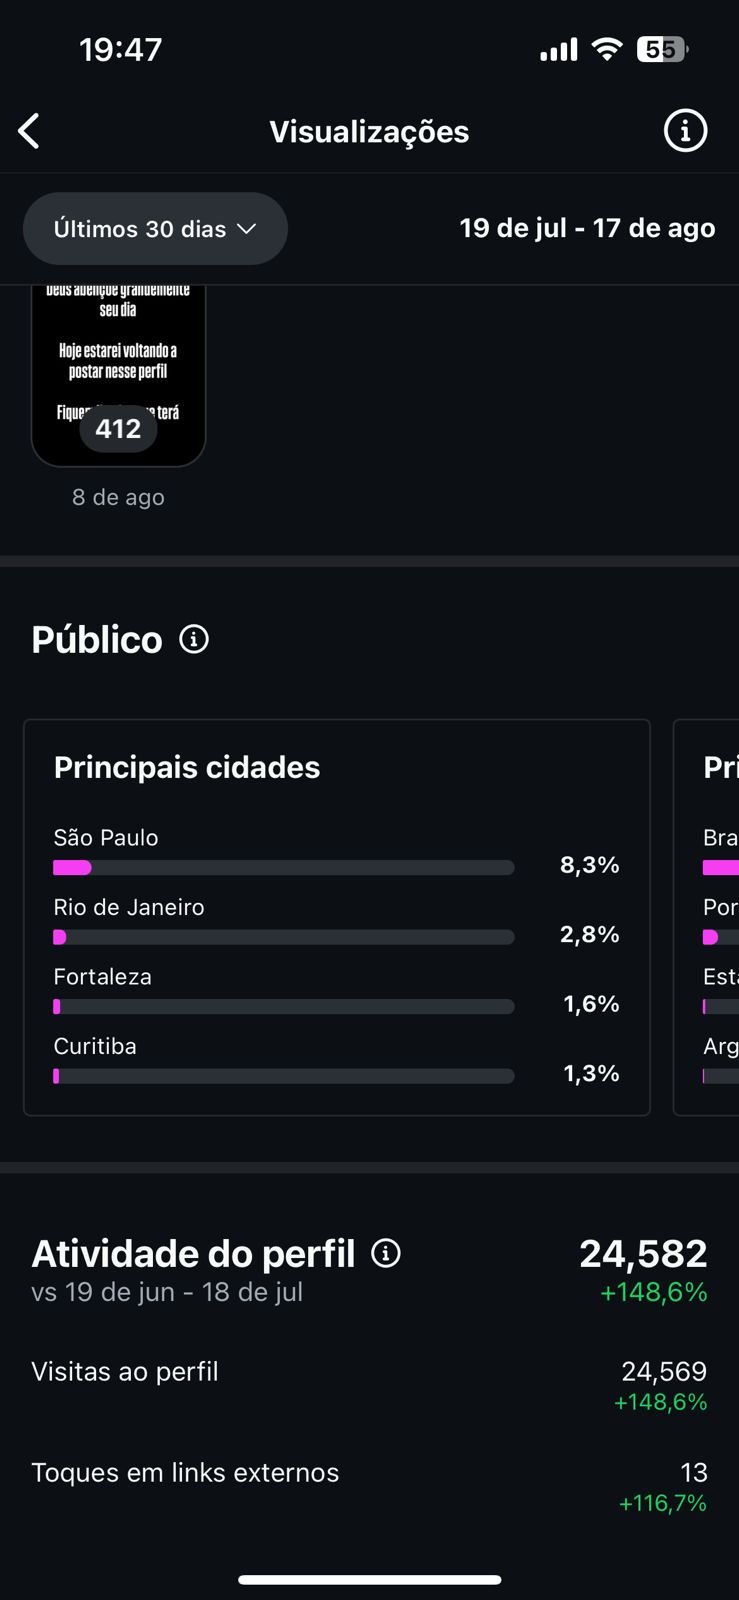The image size is (739, 1600).
Task: Open the story thumbnail with 412 views
Action: (x=118, y=375)
